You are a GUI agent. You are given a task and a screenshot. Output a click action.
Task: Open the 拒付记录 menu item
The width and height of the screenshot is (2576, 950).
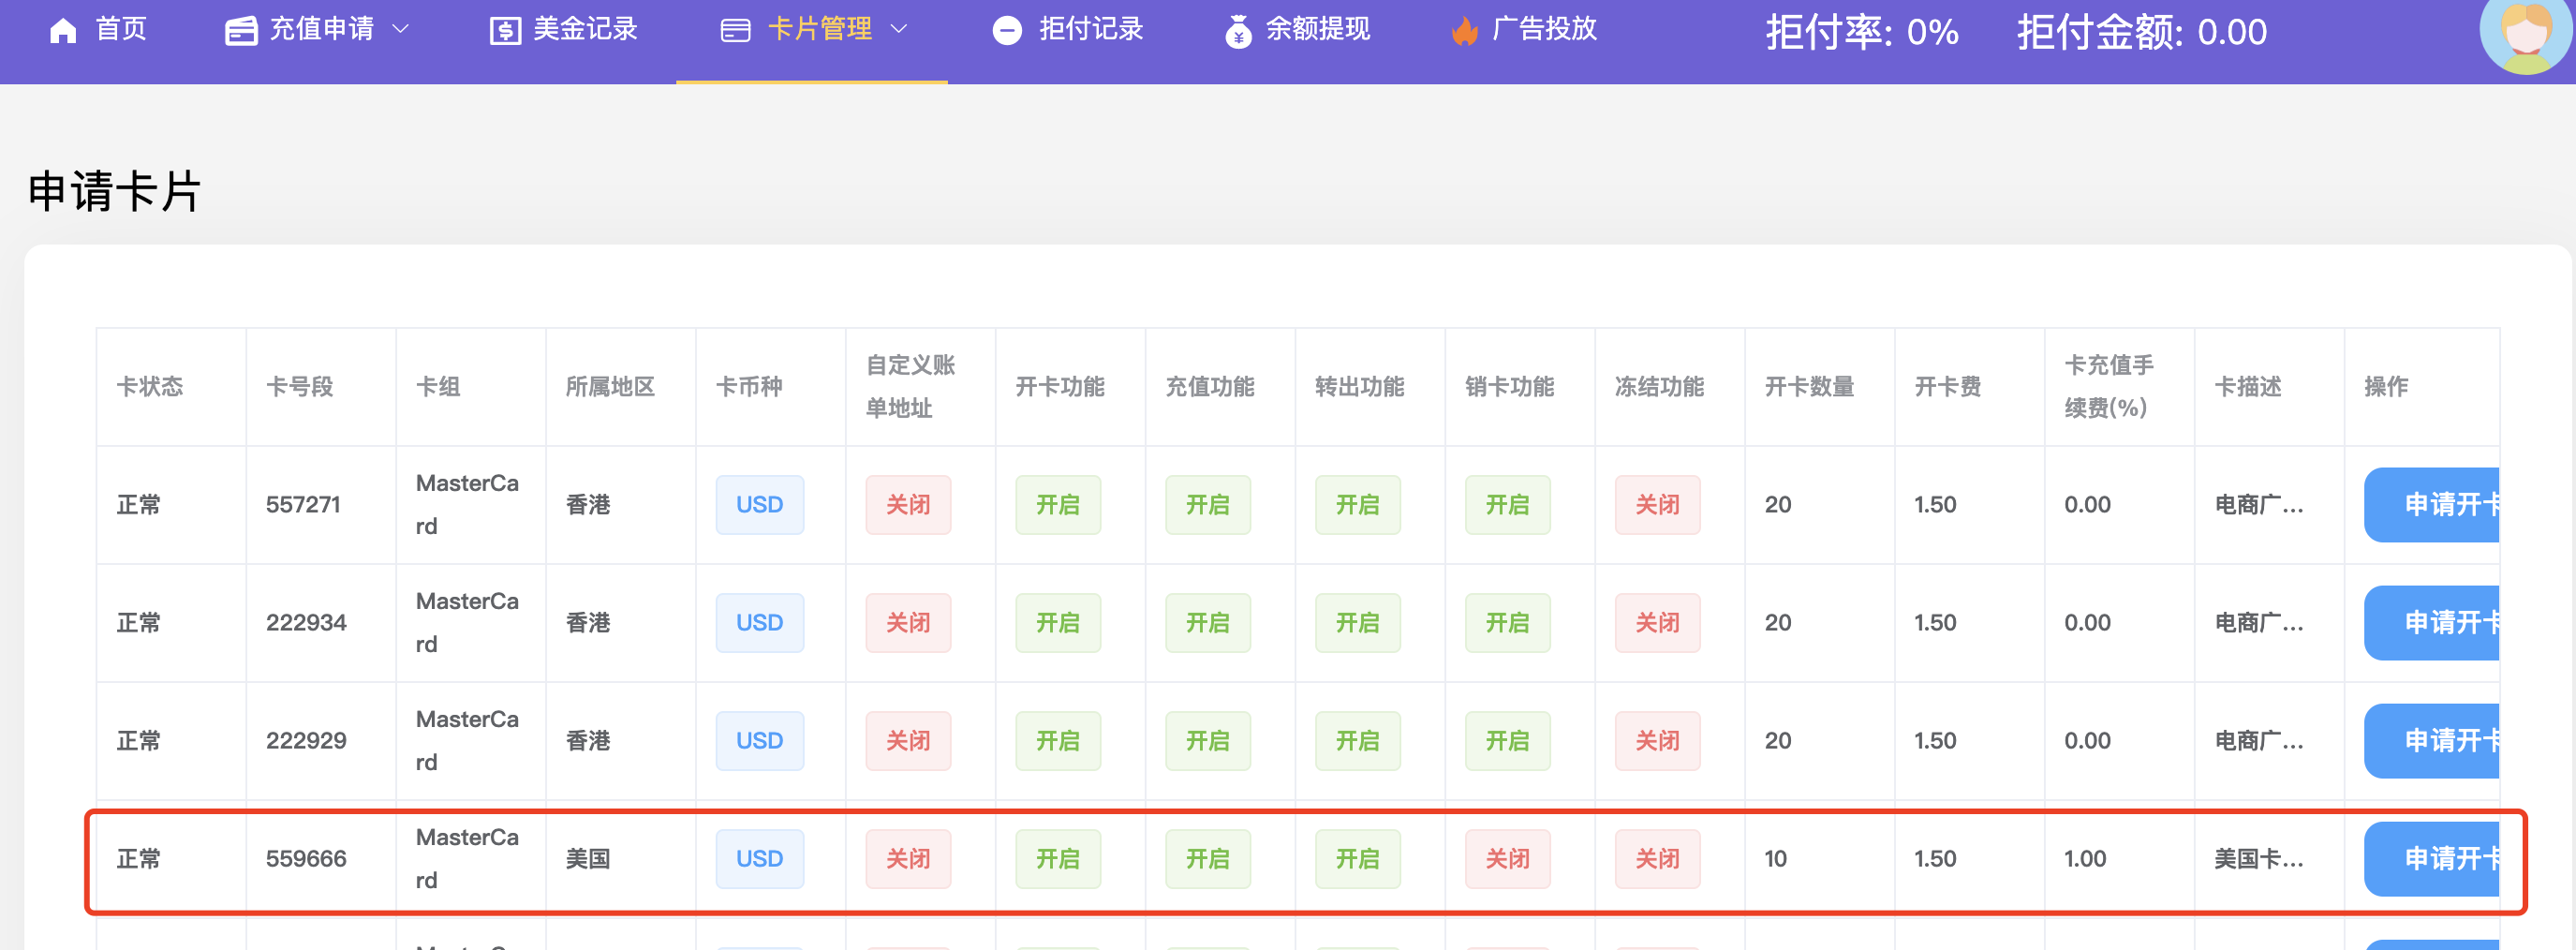(x=1090, y=29)
